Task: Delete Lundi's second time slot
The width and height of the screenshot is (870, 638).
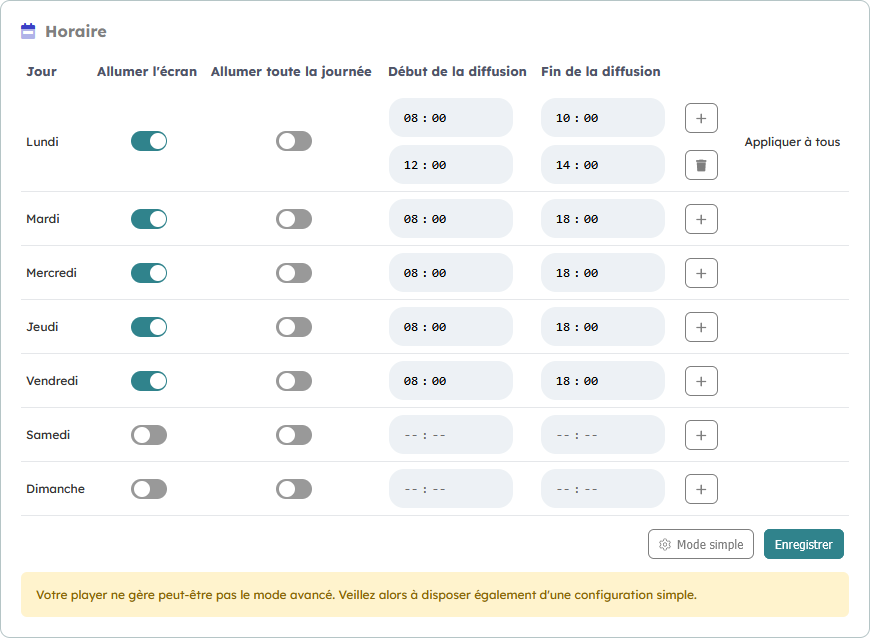Action: [x=701, y=165]
